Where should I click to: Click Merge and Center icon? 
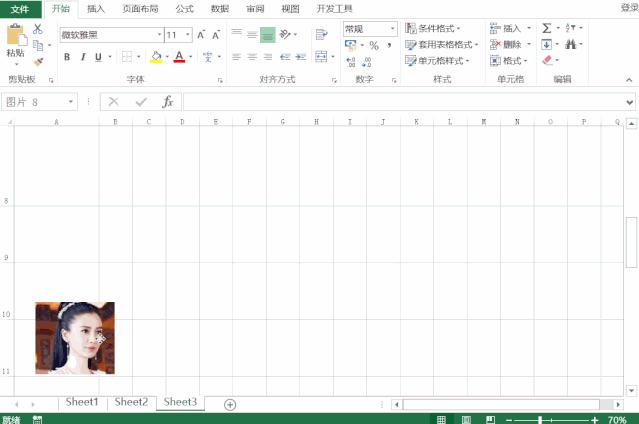[321, 57]
